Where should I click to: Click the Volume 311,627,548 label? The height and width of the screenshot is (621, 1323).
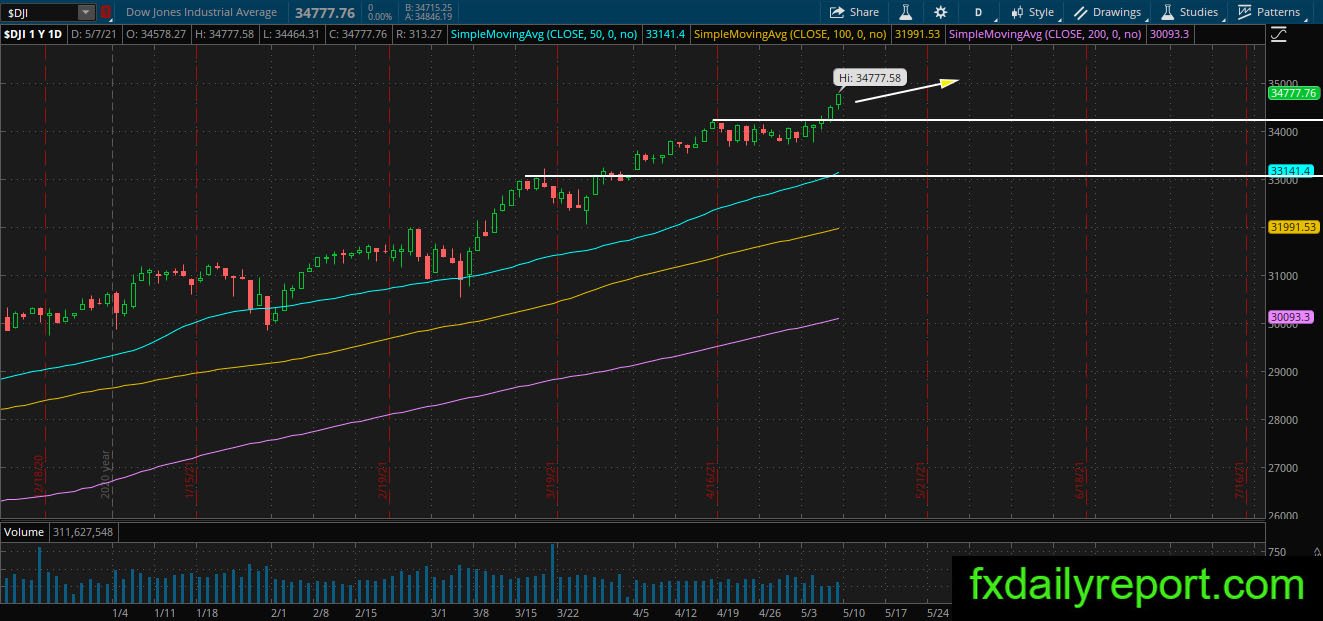coord(59,532)
